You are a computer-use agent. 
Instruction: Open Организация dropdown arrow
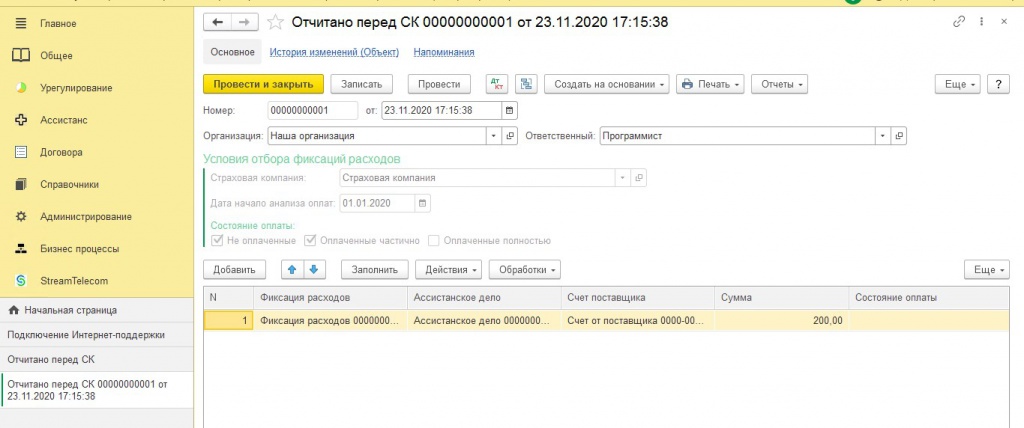494,136
